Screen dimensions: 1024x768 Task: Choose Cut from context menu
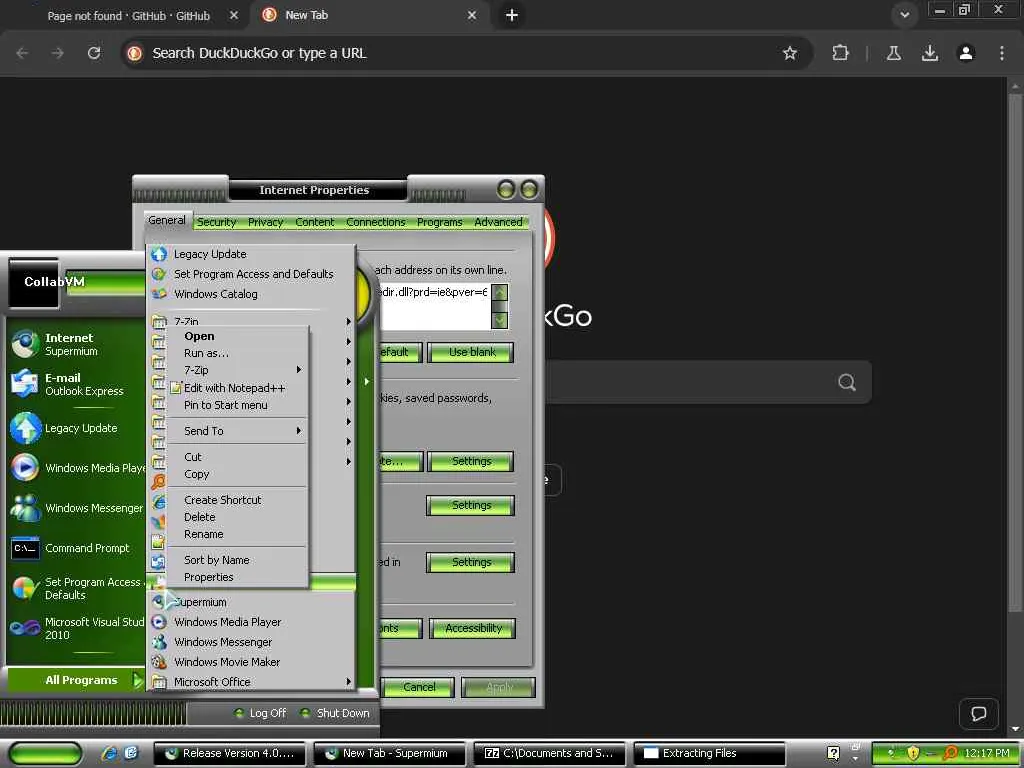(237, 456)
